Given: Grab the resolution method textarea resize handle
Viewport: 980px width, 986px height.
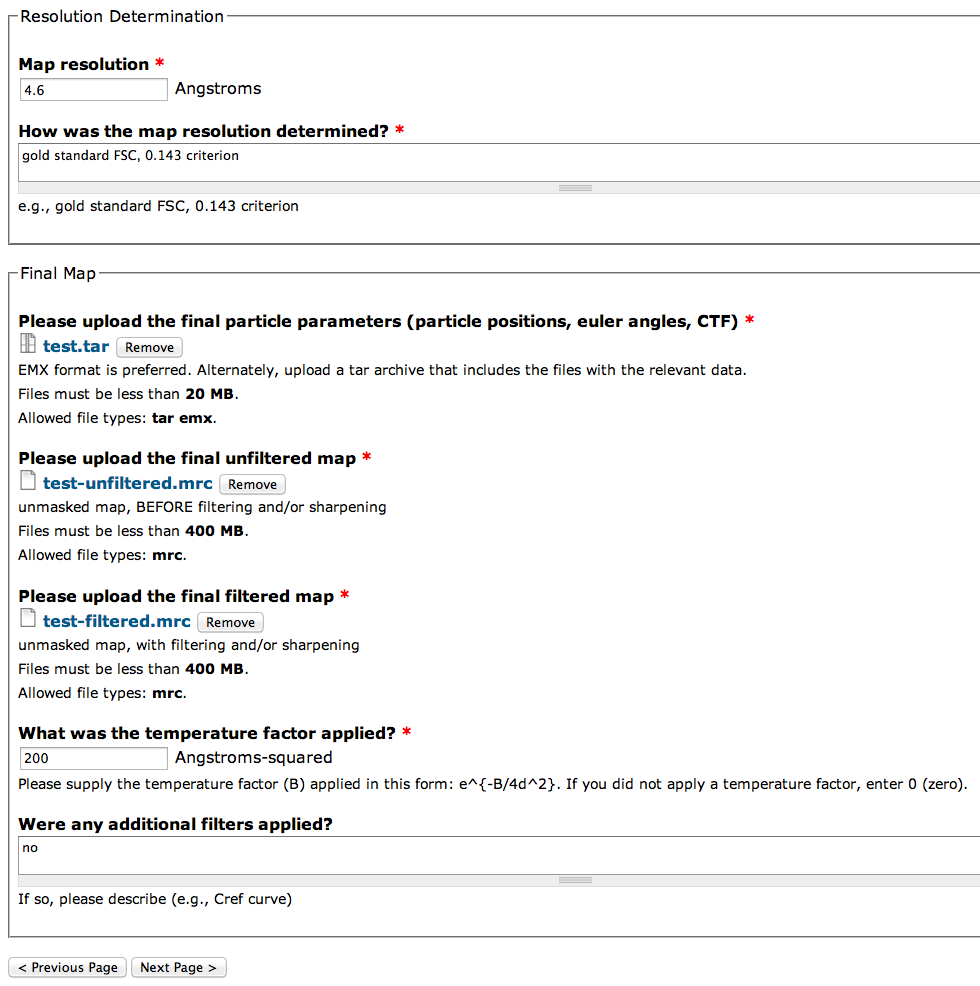Looking at the screenshot, I should tap(575, 188).
